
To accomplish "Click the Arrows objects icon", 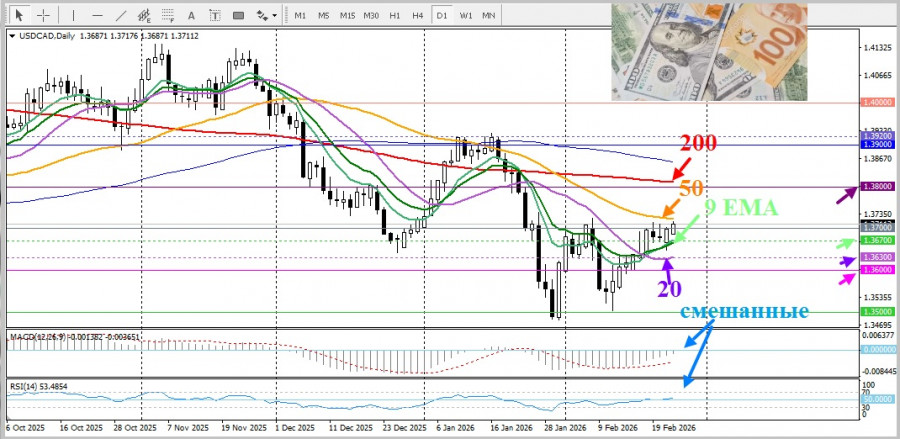I will click(261, 15).
